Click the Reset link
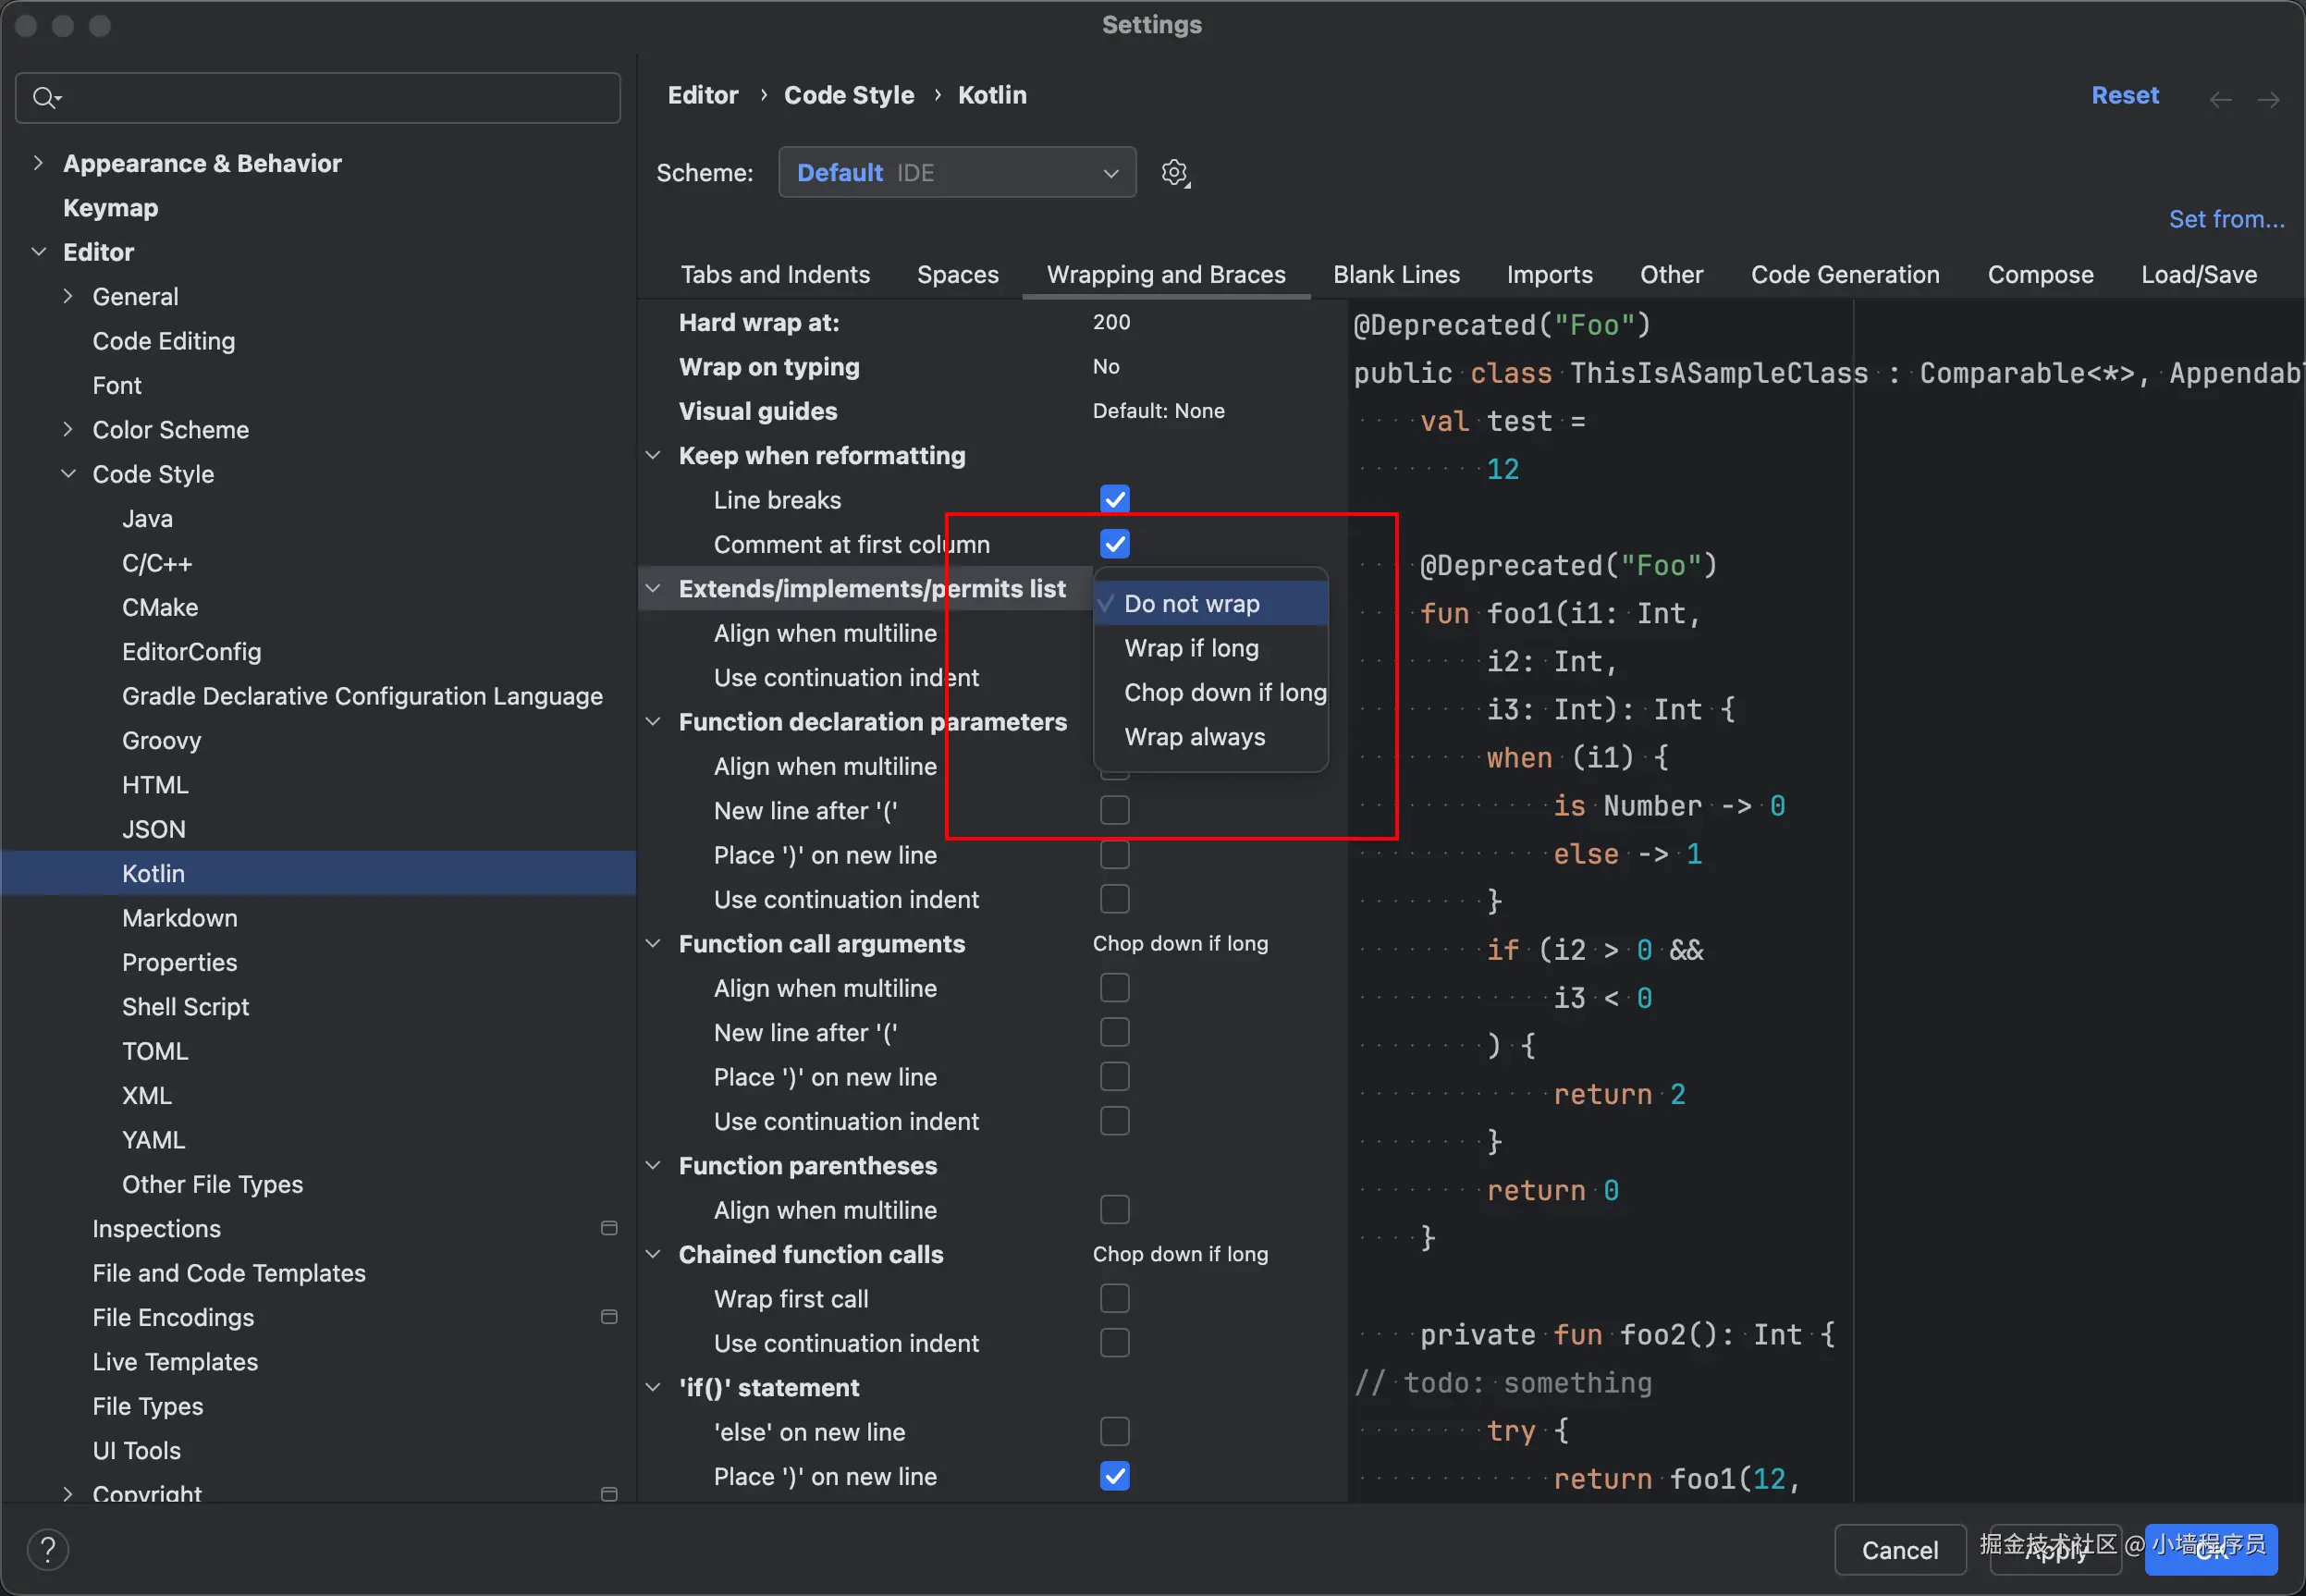 tap(2124, 95)
